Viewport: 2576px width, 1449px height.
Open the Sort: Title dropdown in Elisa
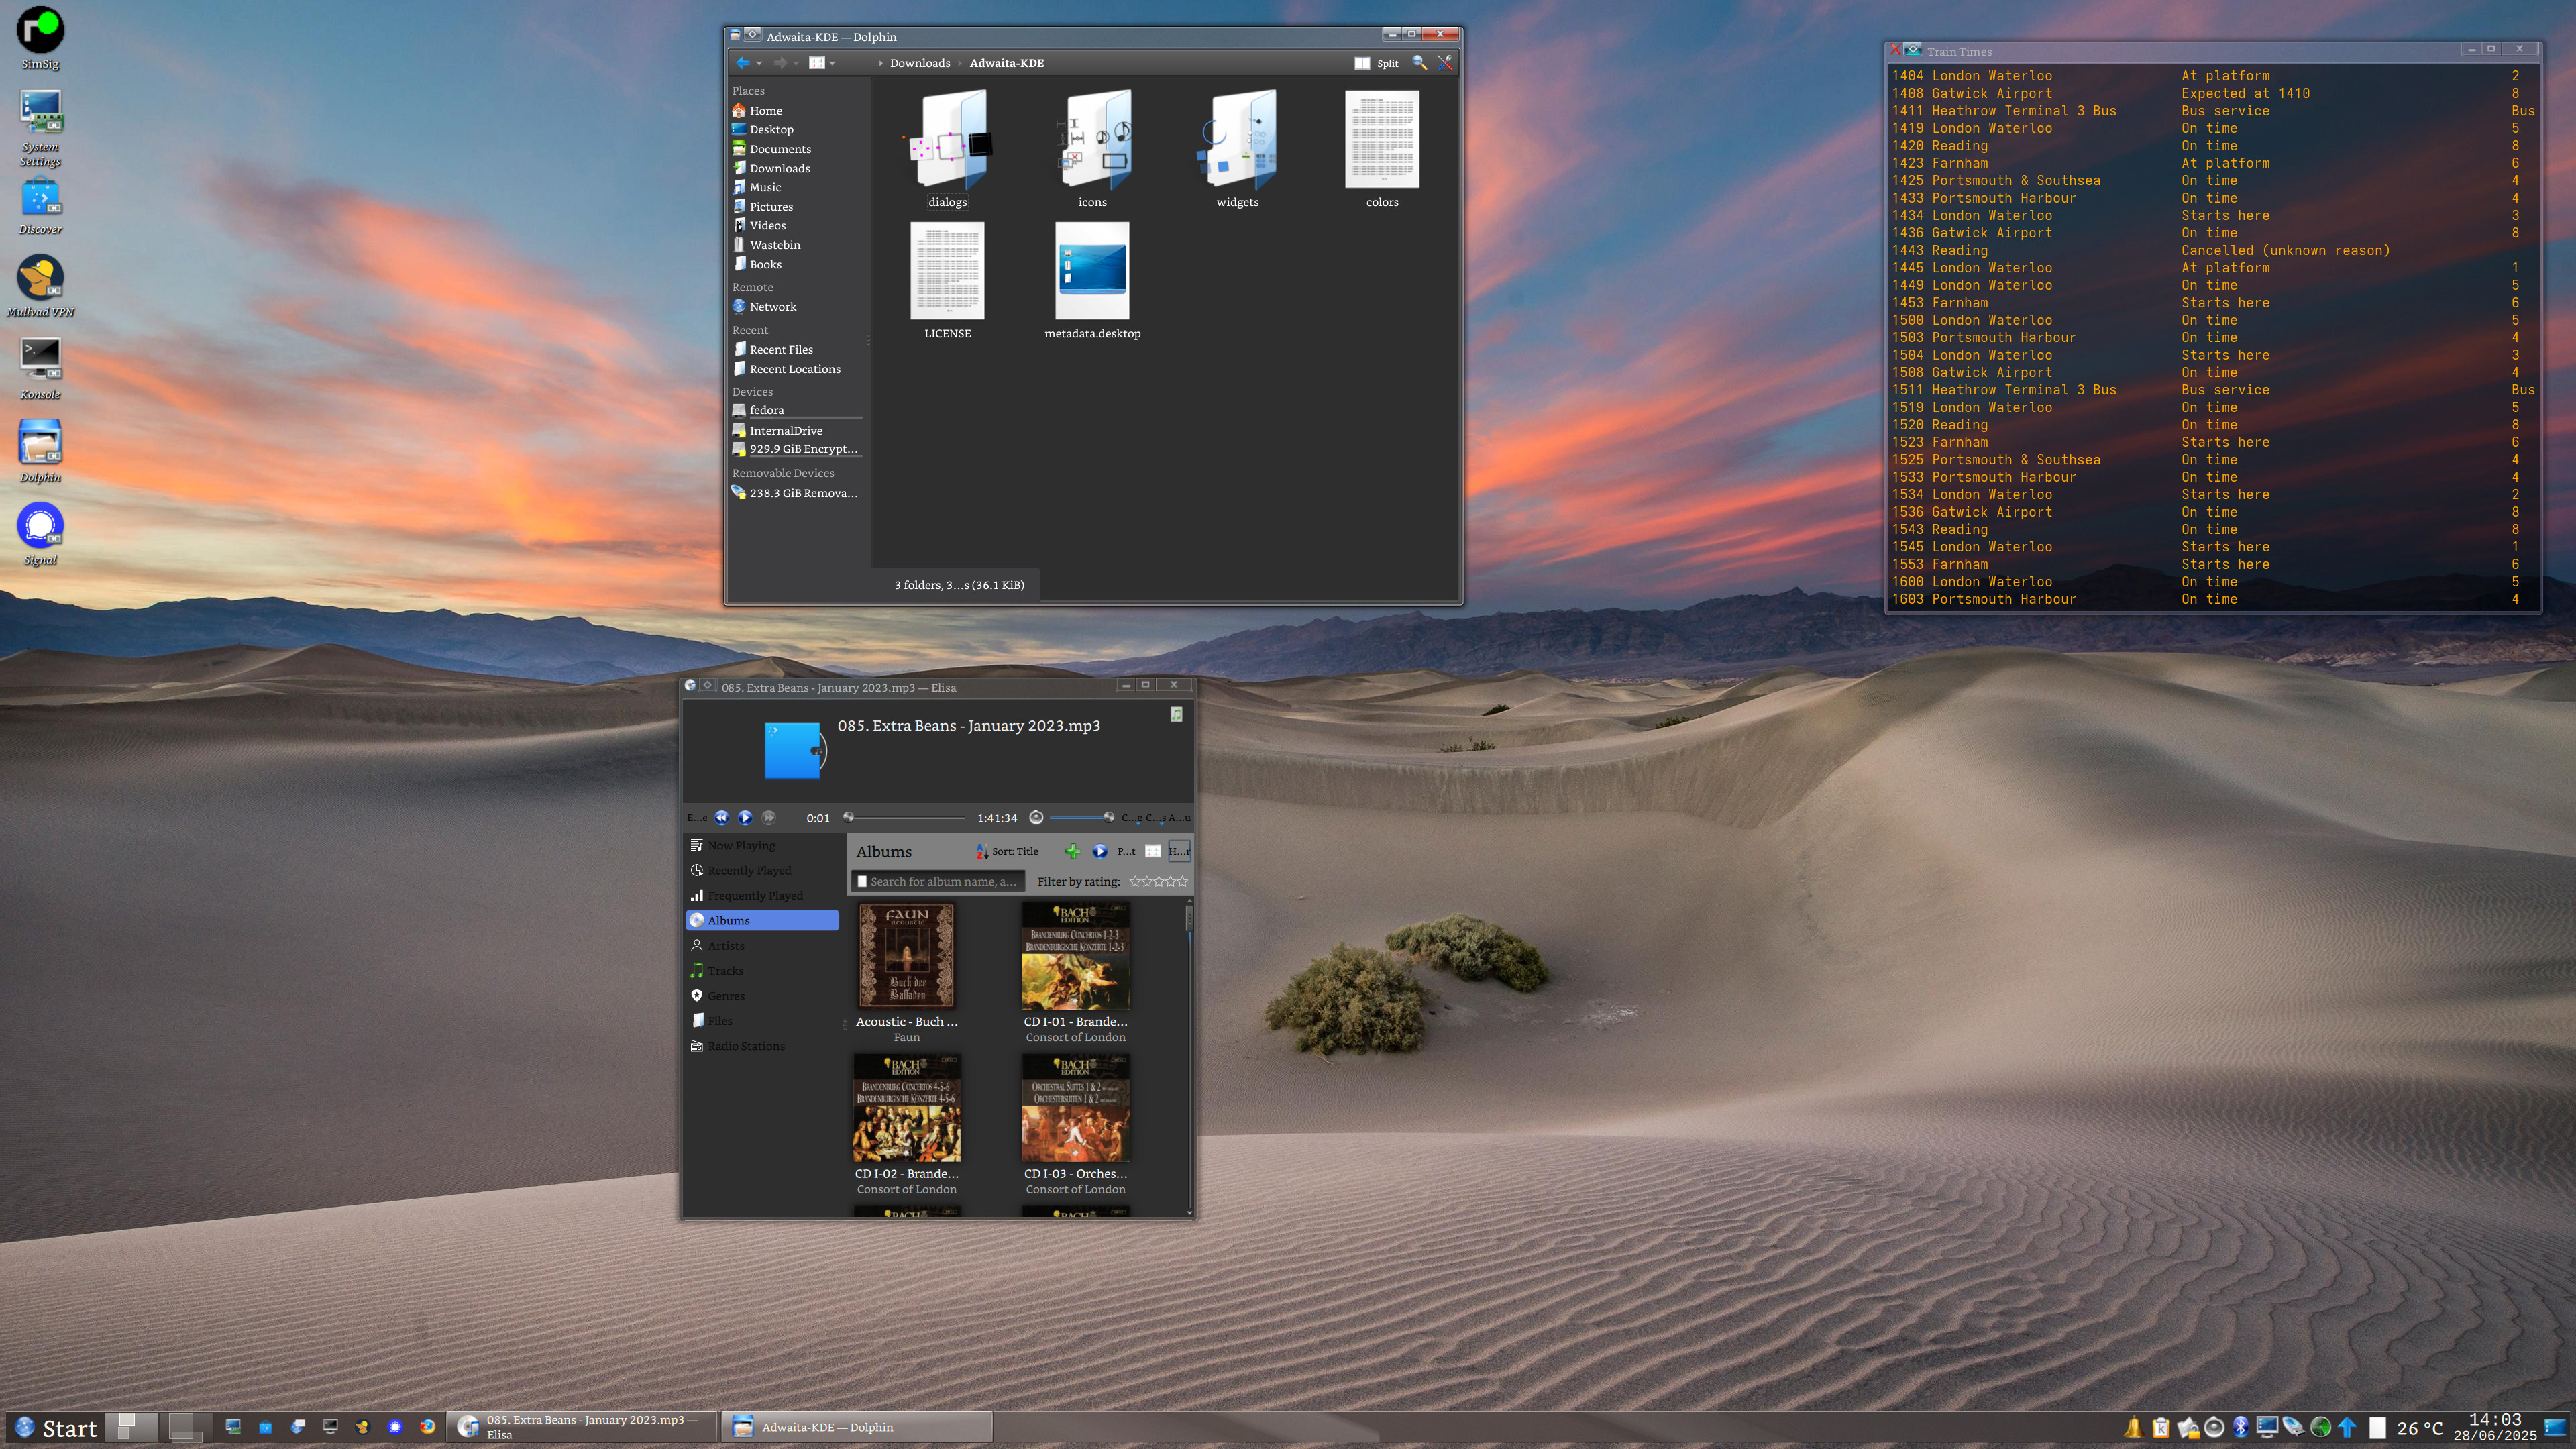click(1007, 851)
